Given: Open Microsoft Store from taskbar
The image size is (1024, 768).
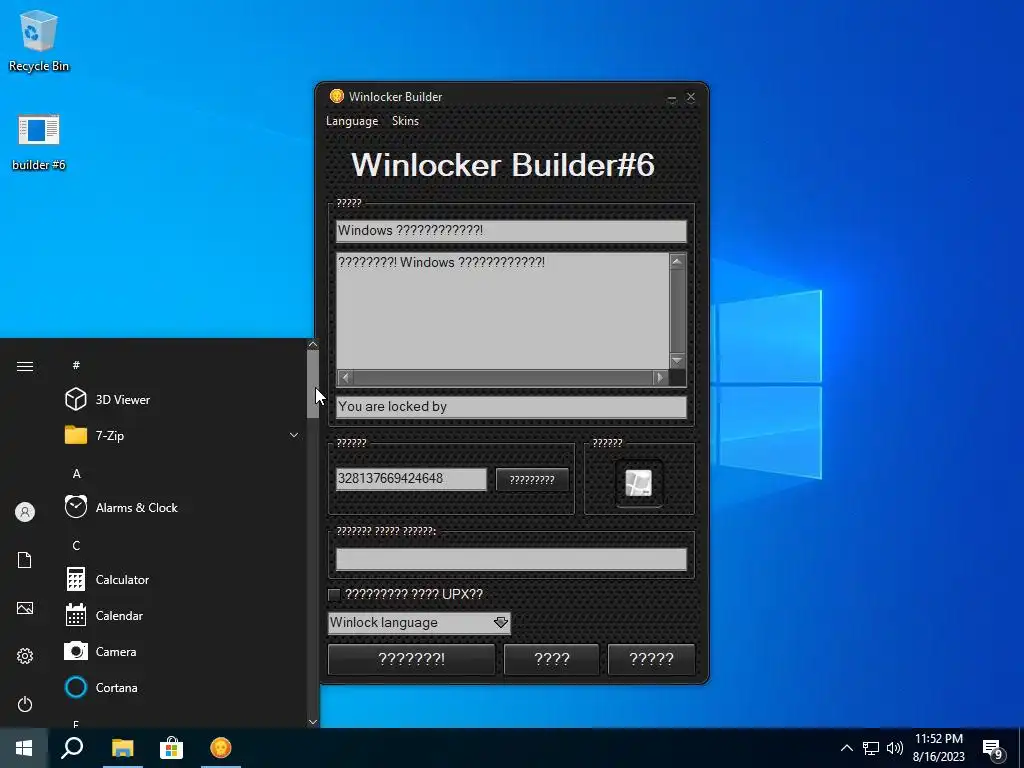Looking at the screenshot, I should [171, 748].
